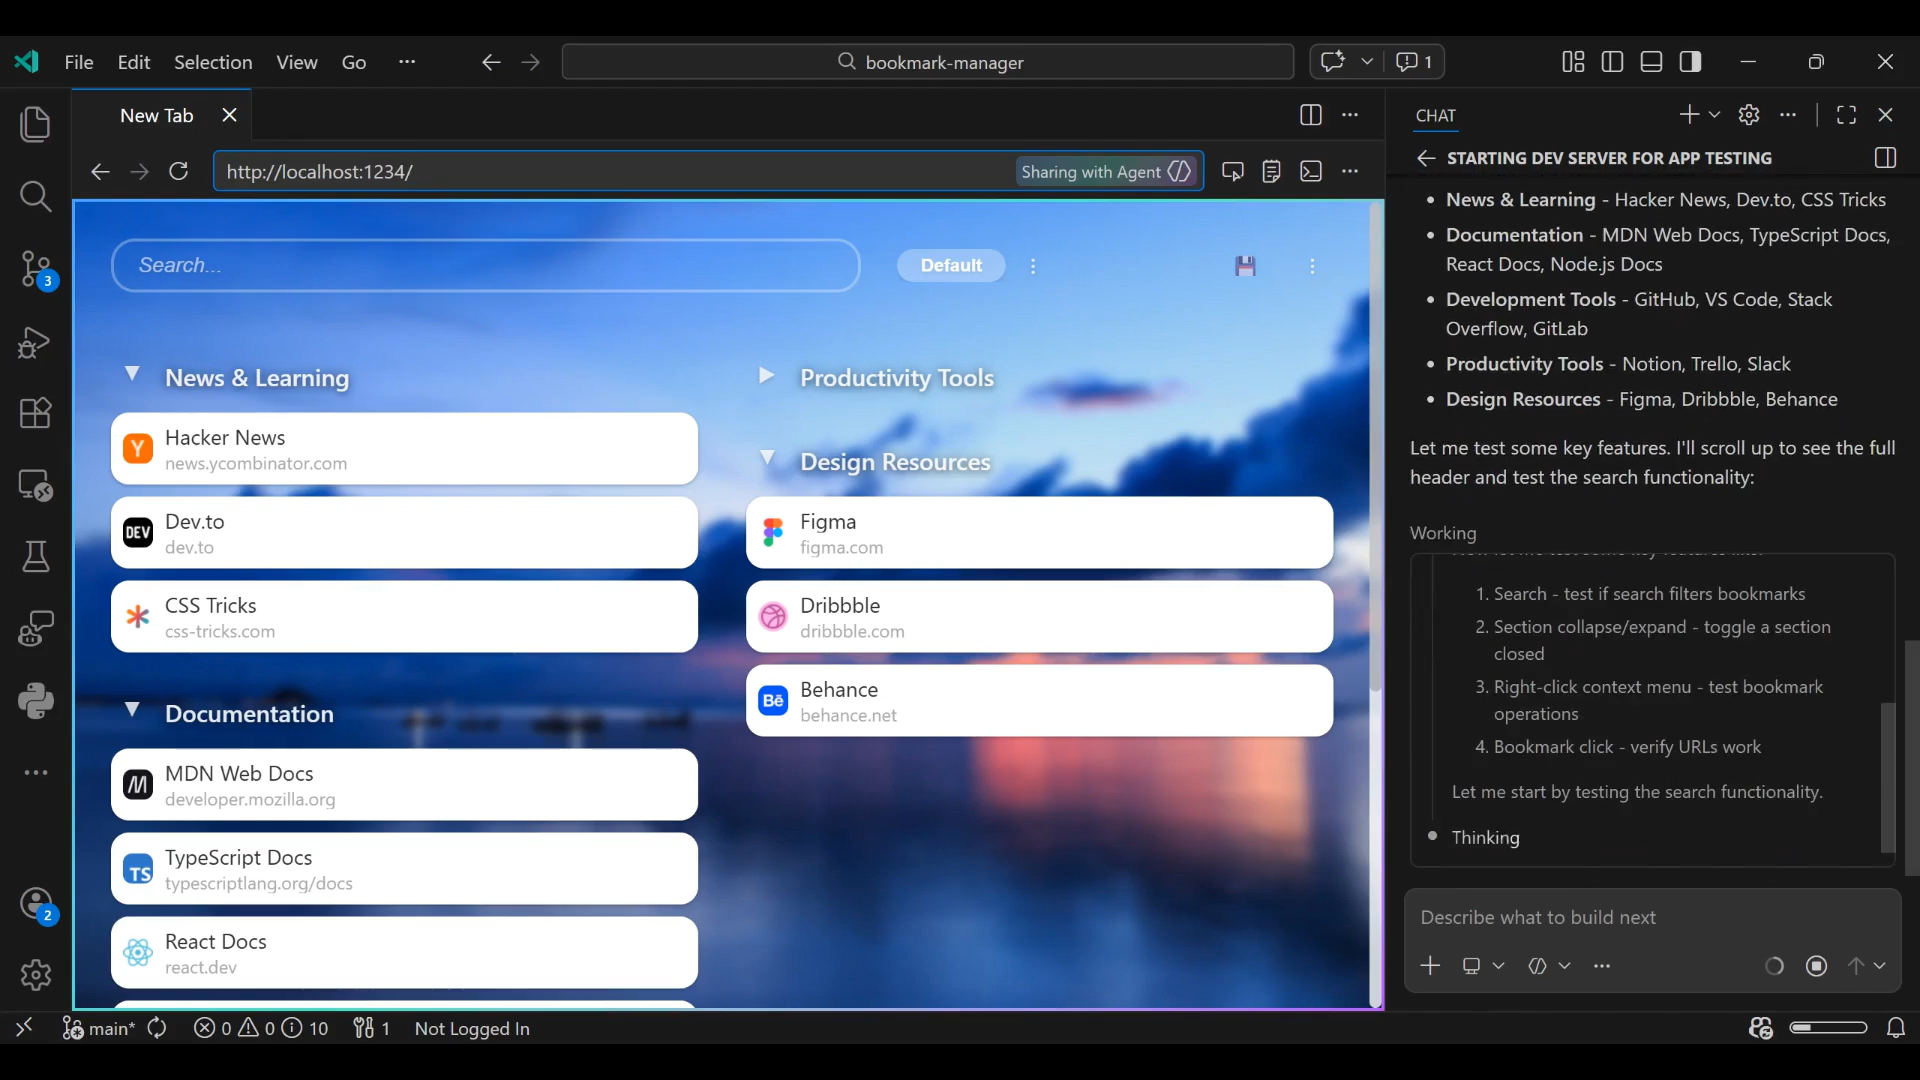Collapse the Documentation section
This screenshot has width=1920, height=1080.
click(132, 711)
